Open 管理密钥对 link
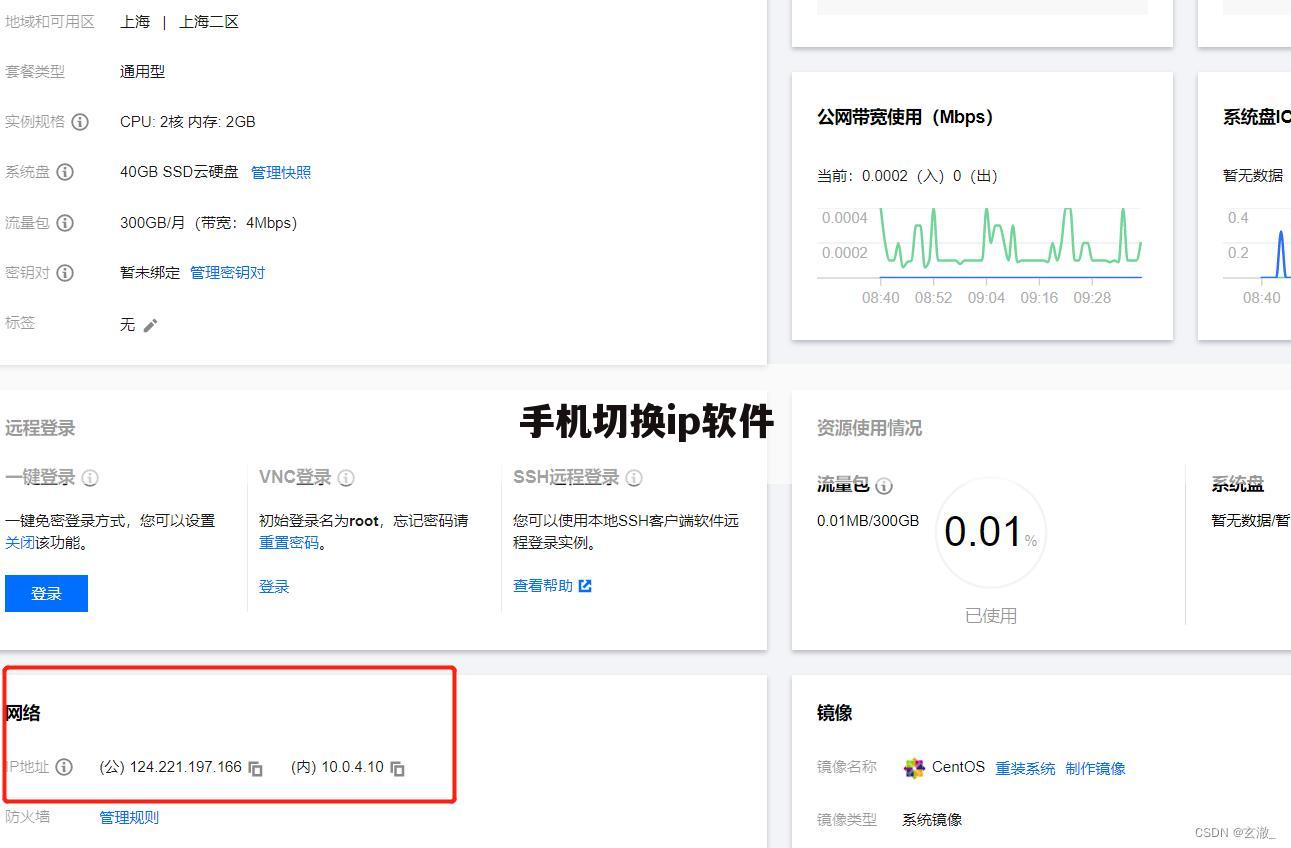 pos(228,272)
